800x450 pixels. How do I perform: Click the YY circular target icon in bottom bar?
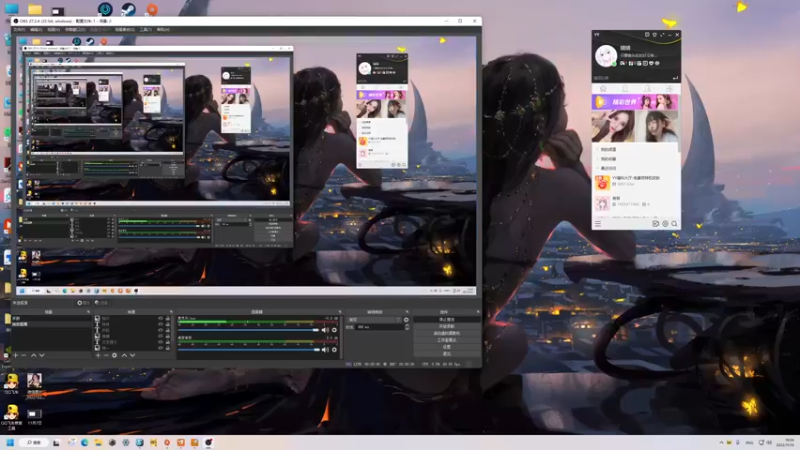coord(665,223)
